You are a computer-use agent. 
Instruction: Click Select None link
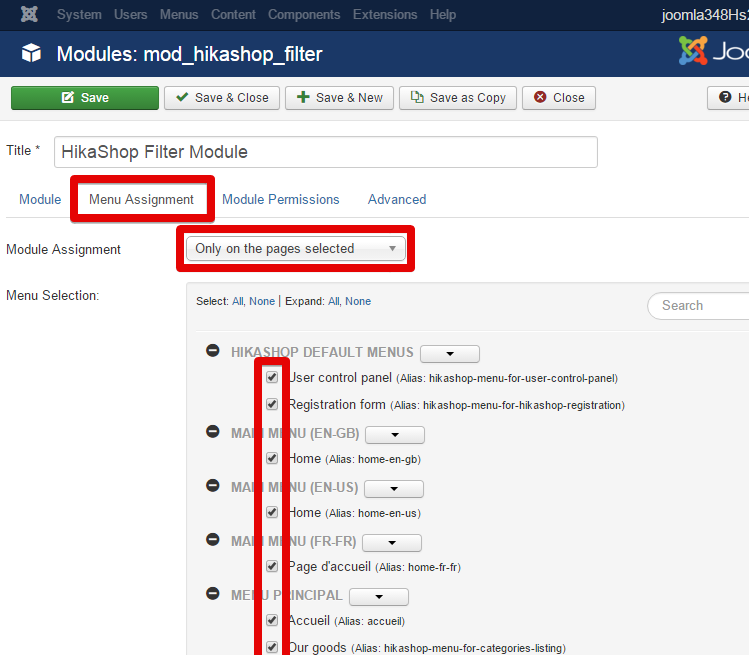(262, 301)
